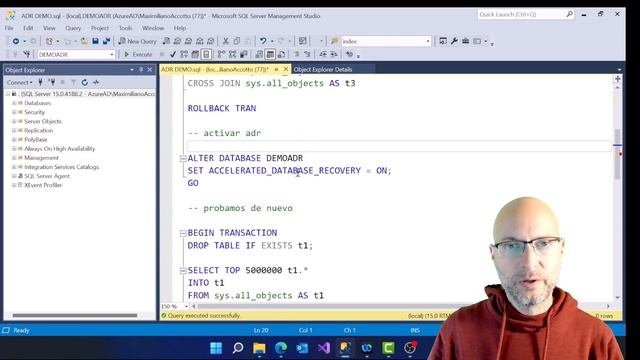Click the Save file icon

(95, 41)
